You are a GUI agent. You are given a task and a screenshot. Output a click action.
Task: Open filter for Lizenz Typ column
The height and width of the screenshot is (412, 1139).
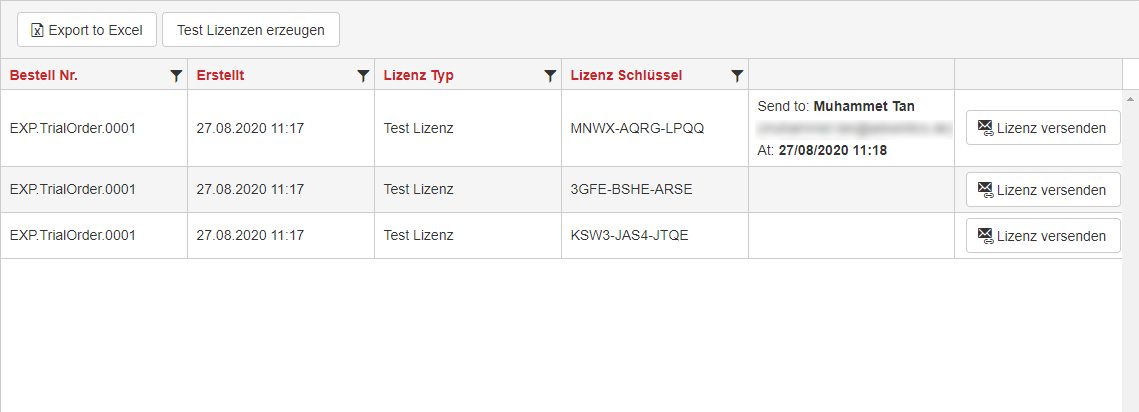click(x=550, y=76)
